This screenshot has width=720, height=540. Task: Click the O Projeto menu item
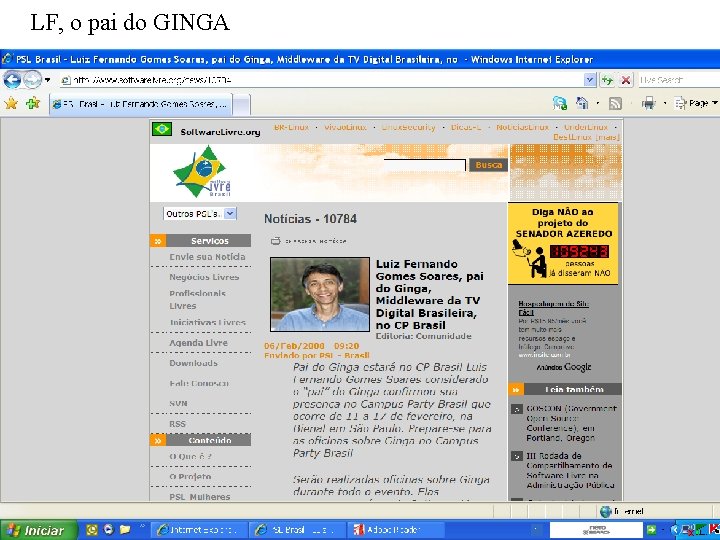[x=190, y=477]
